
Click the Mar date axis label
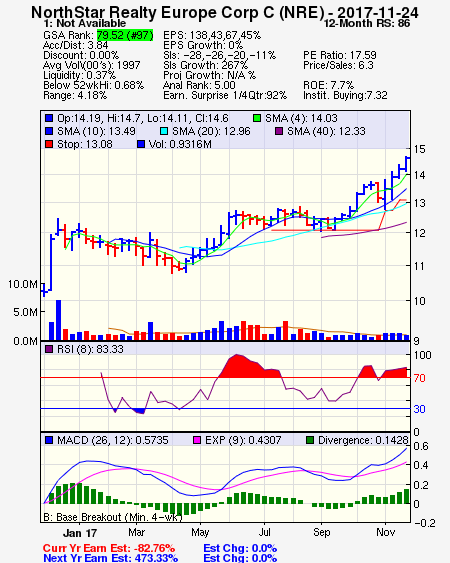pyautogui.click(x=136, y=532)
